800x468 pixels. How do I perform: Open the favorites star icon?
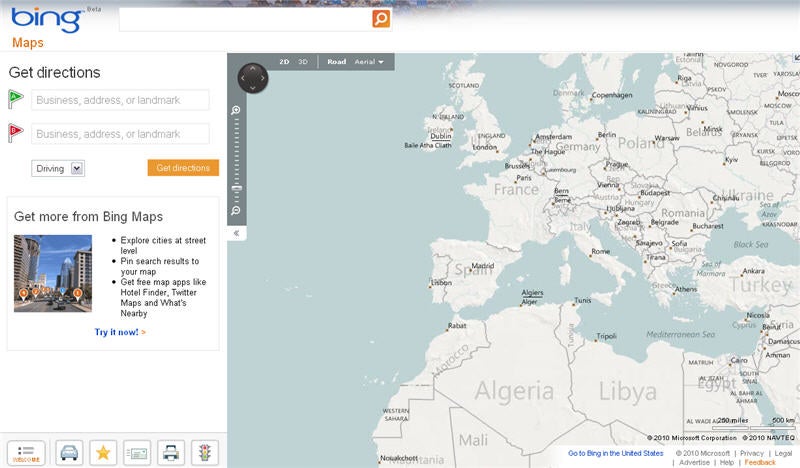coord(103,453)
